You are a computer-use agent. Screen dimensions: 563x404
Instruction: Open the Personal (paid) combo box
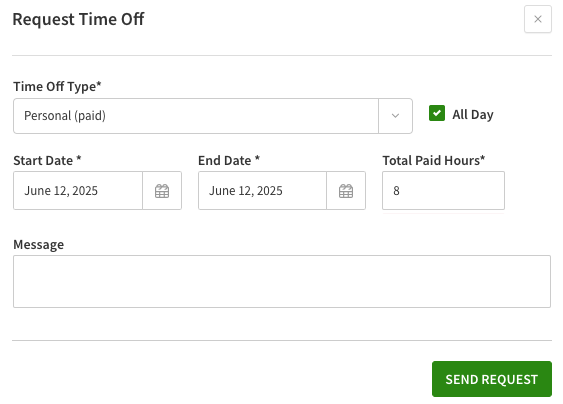point(213,116)
